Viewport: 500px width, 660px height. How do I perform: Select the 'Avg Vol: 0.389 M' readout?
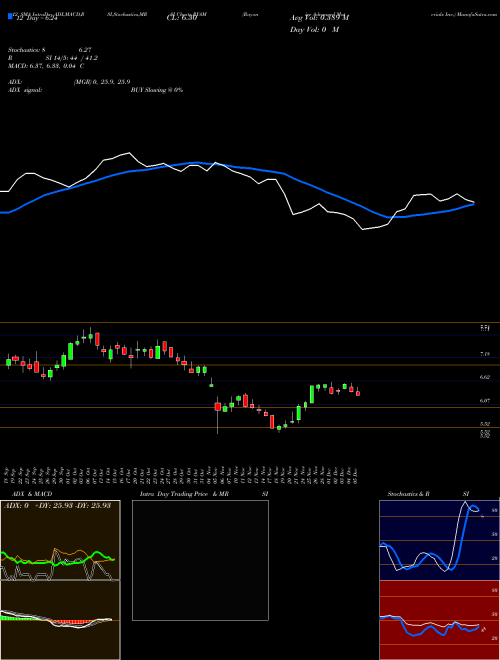(319, 18)
